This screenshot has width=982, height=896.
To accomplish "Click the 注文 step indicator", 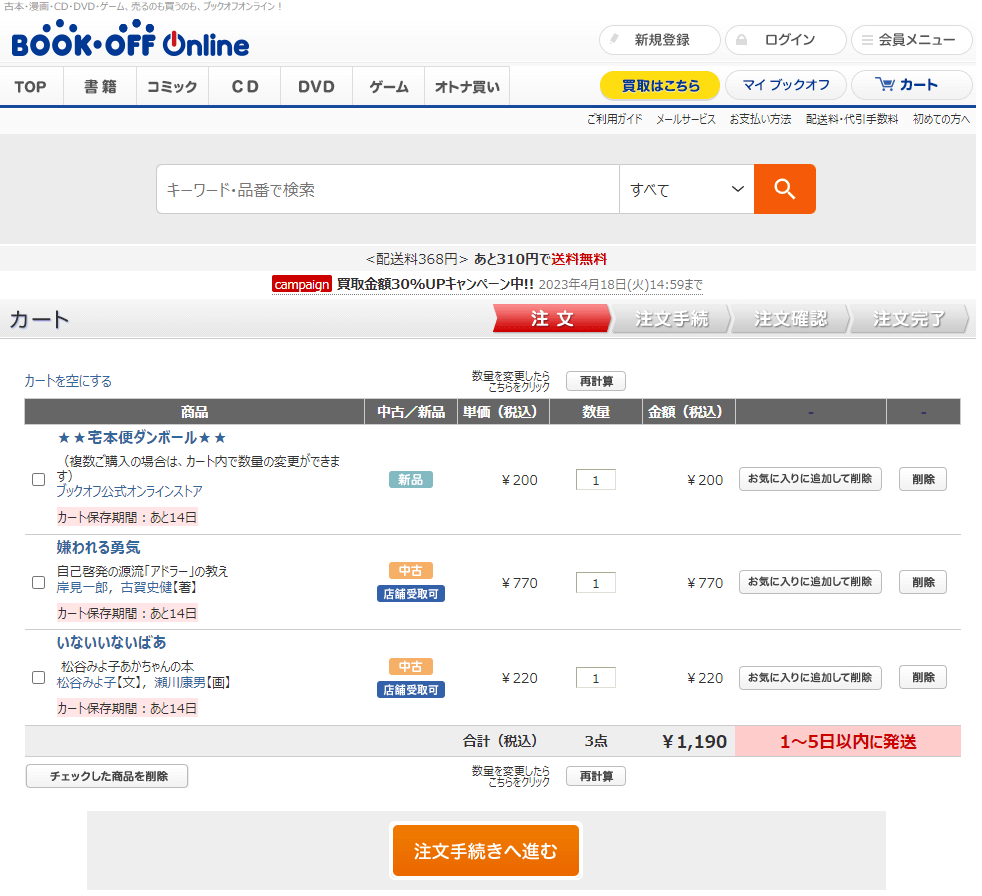I will tap(551, 319).
